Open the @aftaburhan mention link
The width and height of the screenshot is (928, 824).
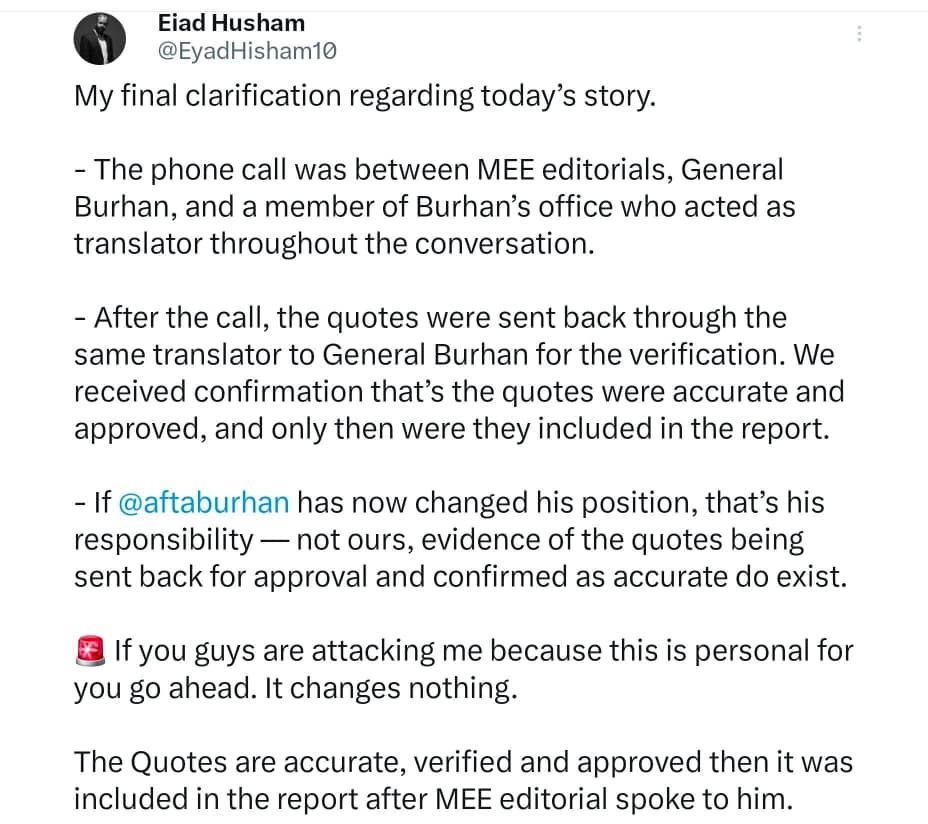(x=204, y=503)
